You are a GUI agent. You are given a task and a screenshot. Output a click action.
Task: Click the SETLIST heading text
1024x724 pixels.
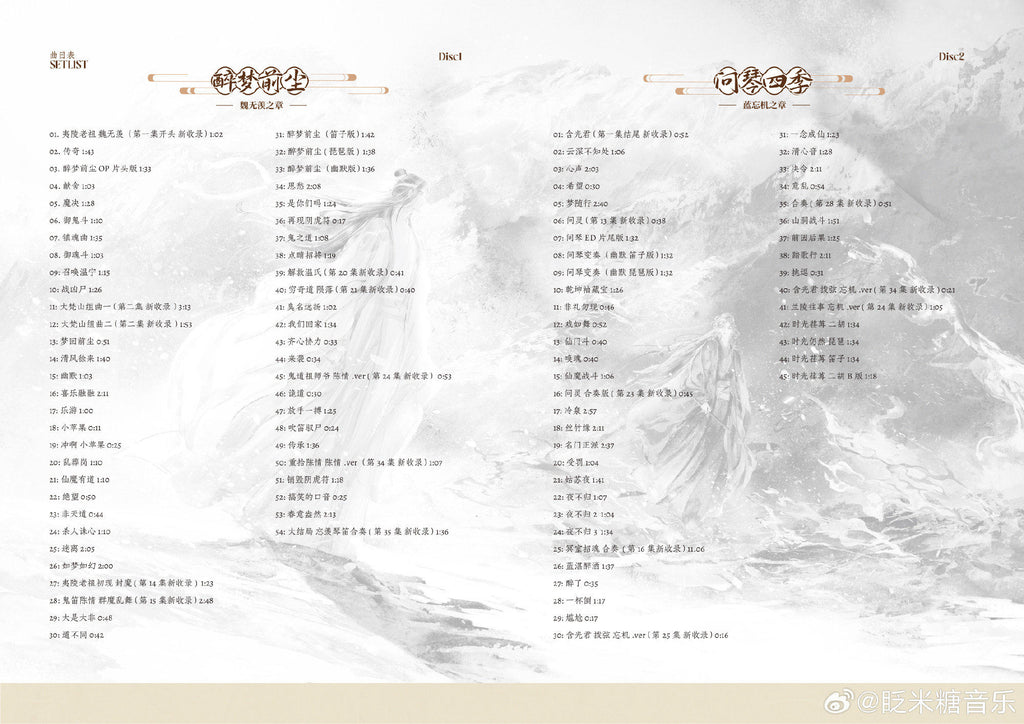pos(69,63)
